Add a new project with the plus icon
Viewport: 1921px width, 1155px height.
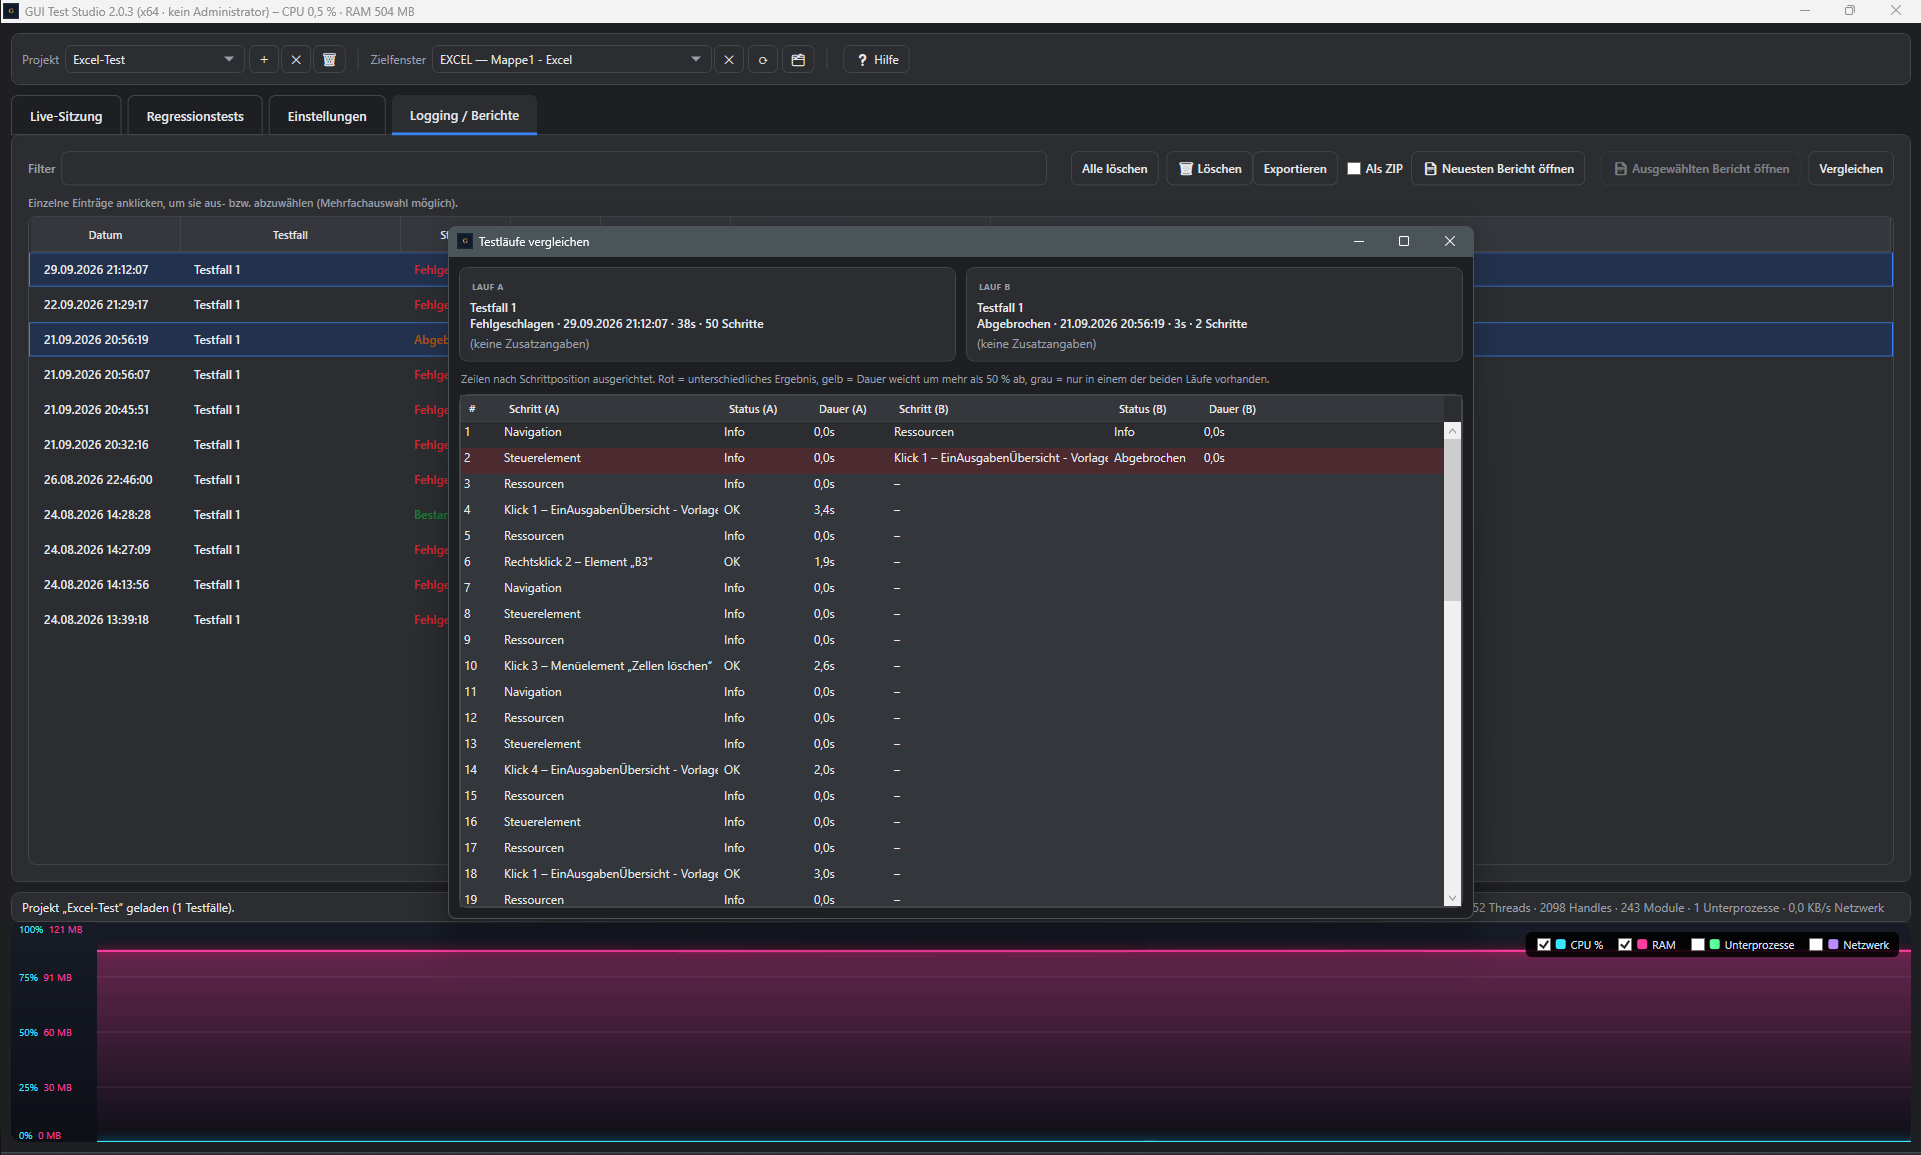point(264,60)
